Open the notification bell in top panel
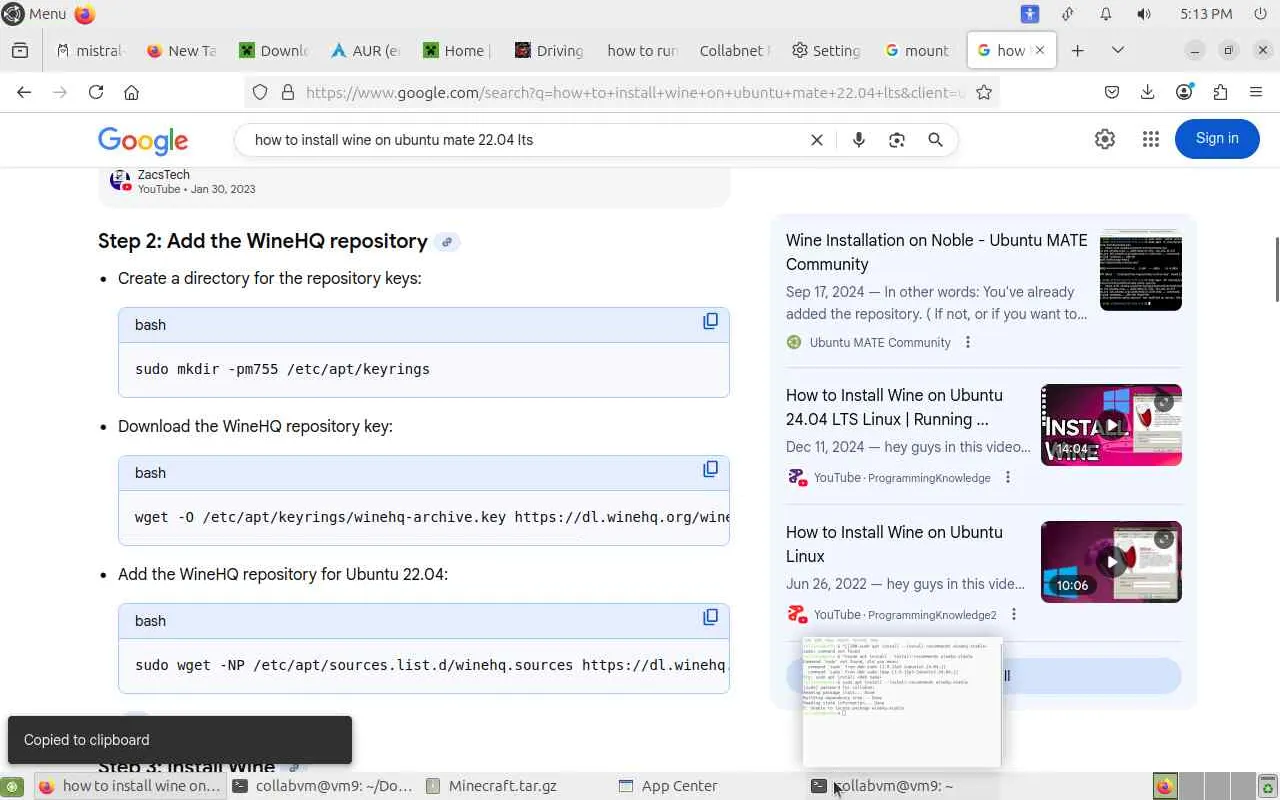Viewport: 1280px width, 800px height. coord(1106,14)
